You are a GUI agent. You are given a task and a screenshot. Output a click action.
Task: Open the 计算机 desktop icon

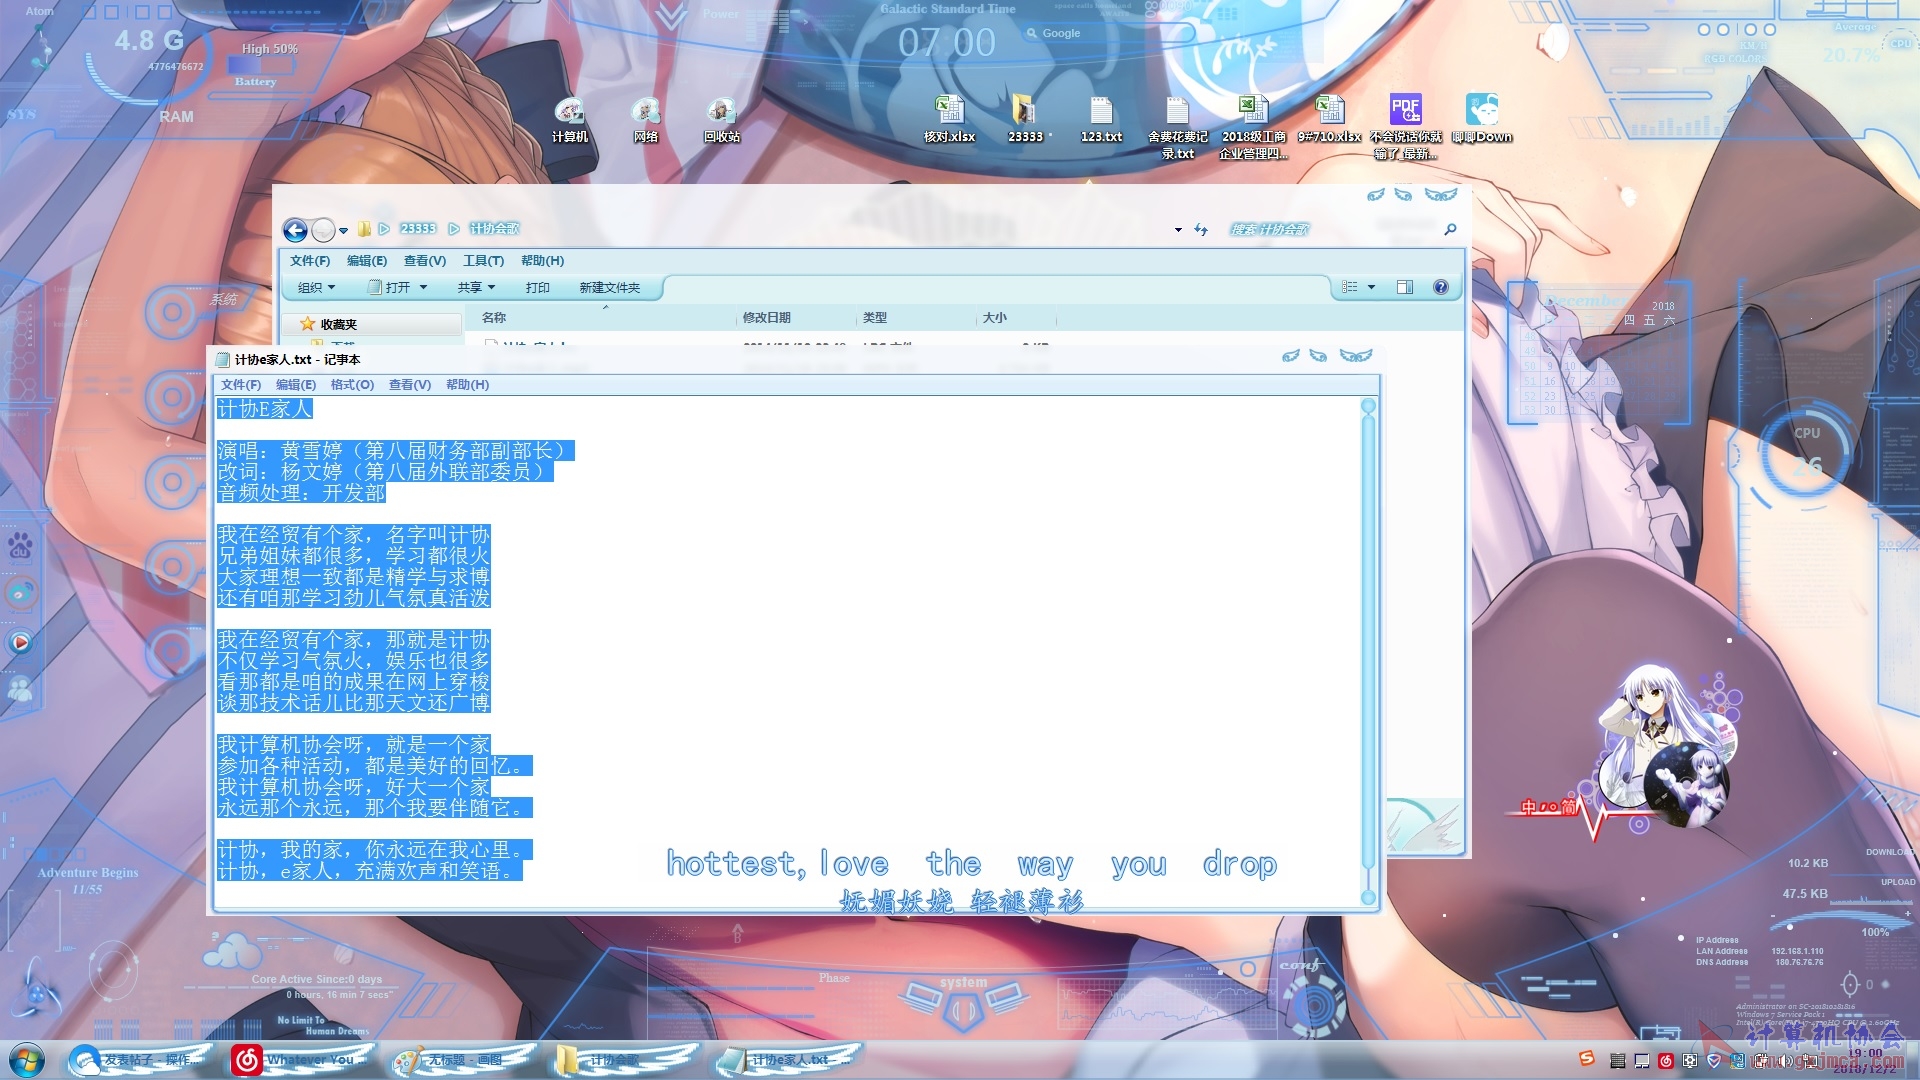[x=569, y=119]
